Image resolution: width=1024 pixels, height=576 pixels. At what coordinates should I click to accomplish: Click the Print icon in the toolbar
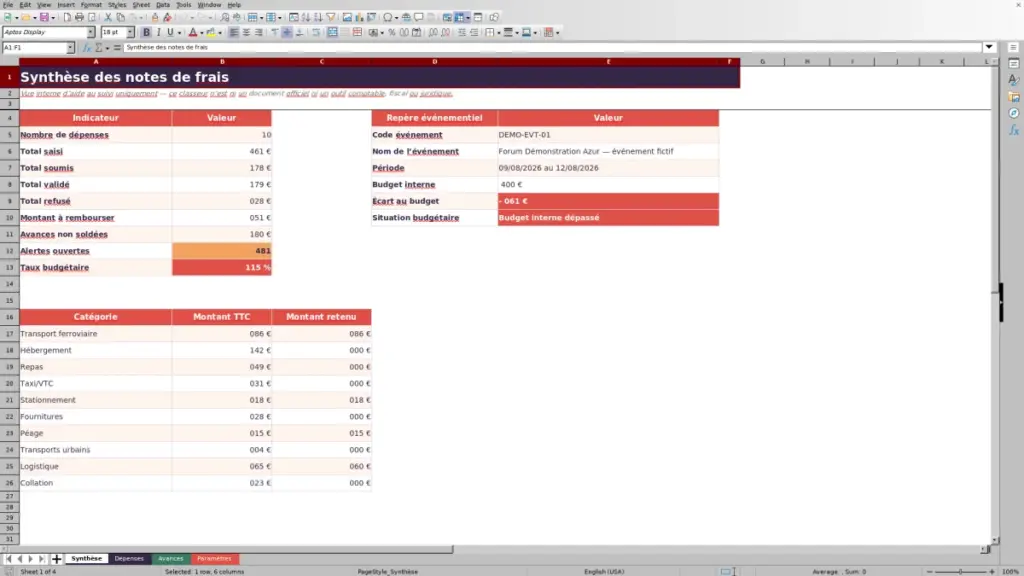pyautogui.click(x=79, y=17)
